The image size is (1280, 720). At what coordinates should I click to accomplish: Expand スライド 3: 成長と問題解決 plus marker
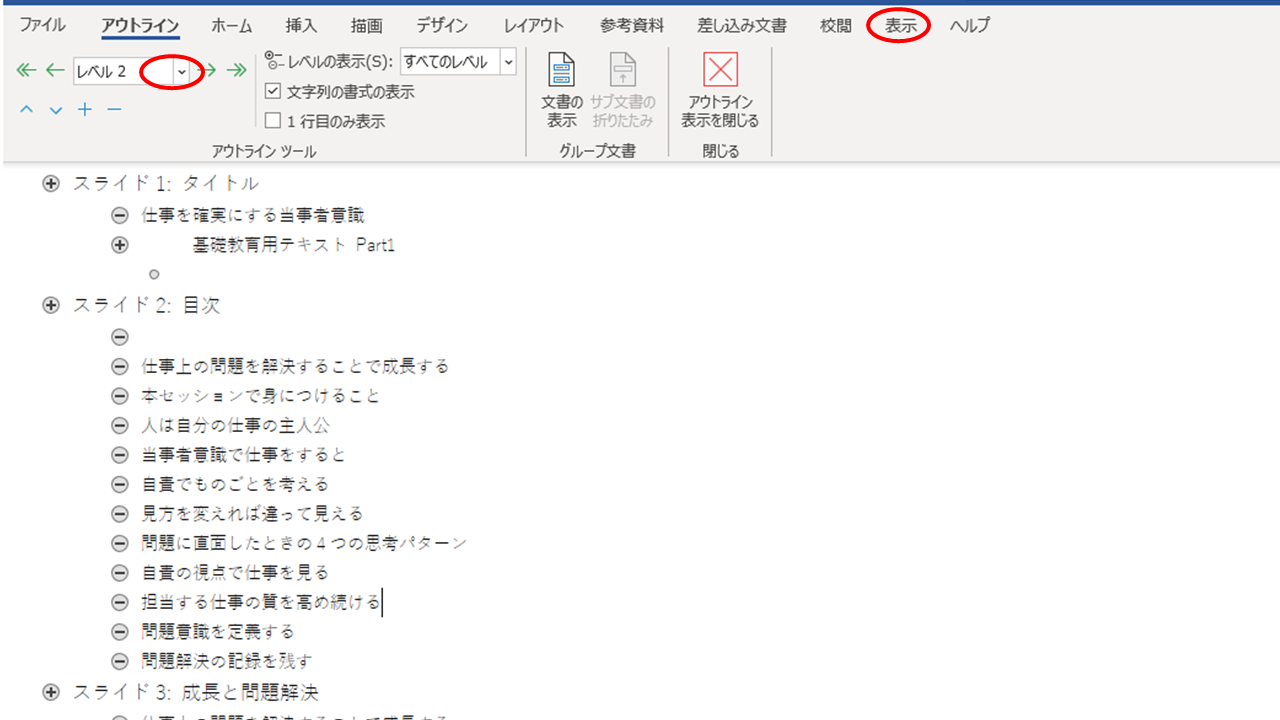pos(51,692)
